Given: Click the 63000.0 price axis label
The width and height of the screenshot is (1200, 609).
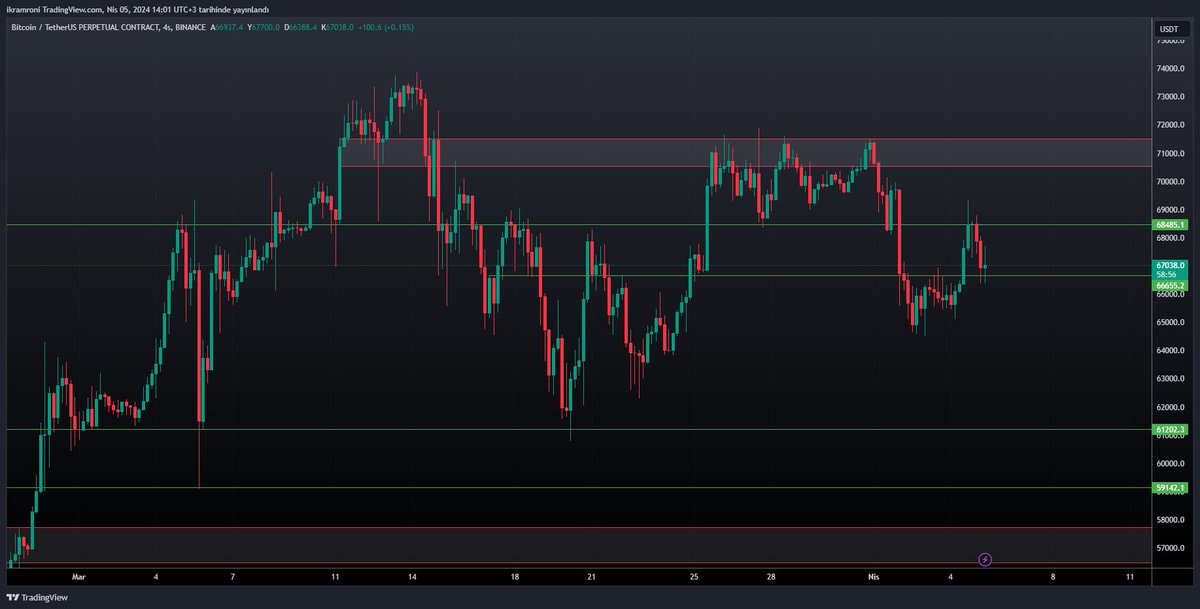Looking at the screenshot, I should (x=1169, y=379).
